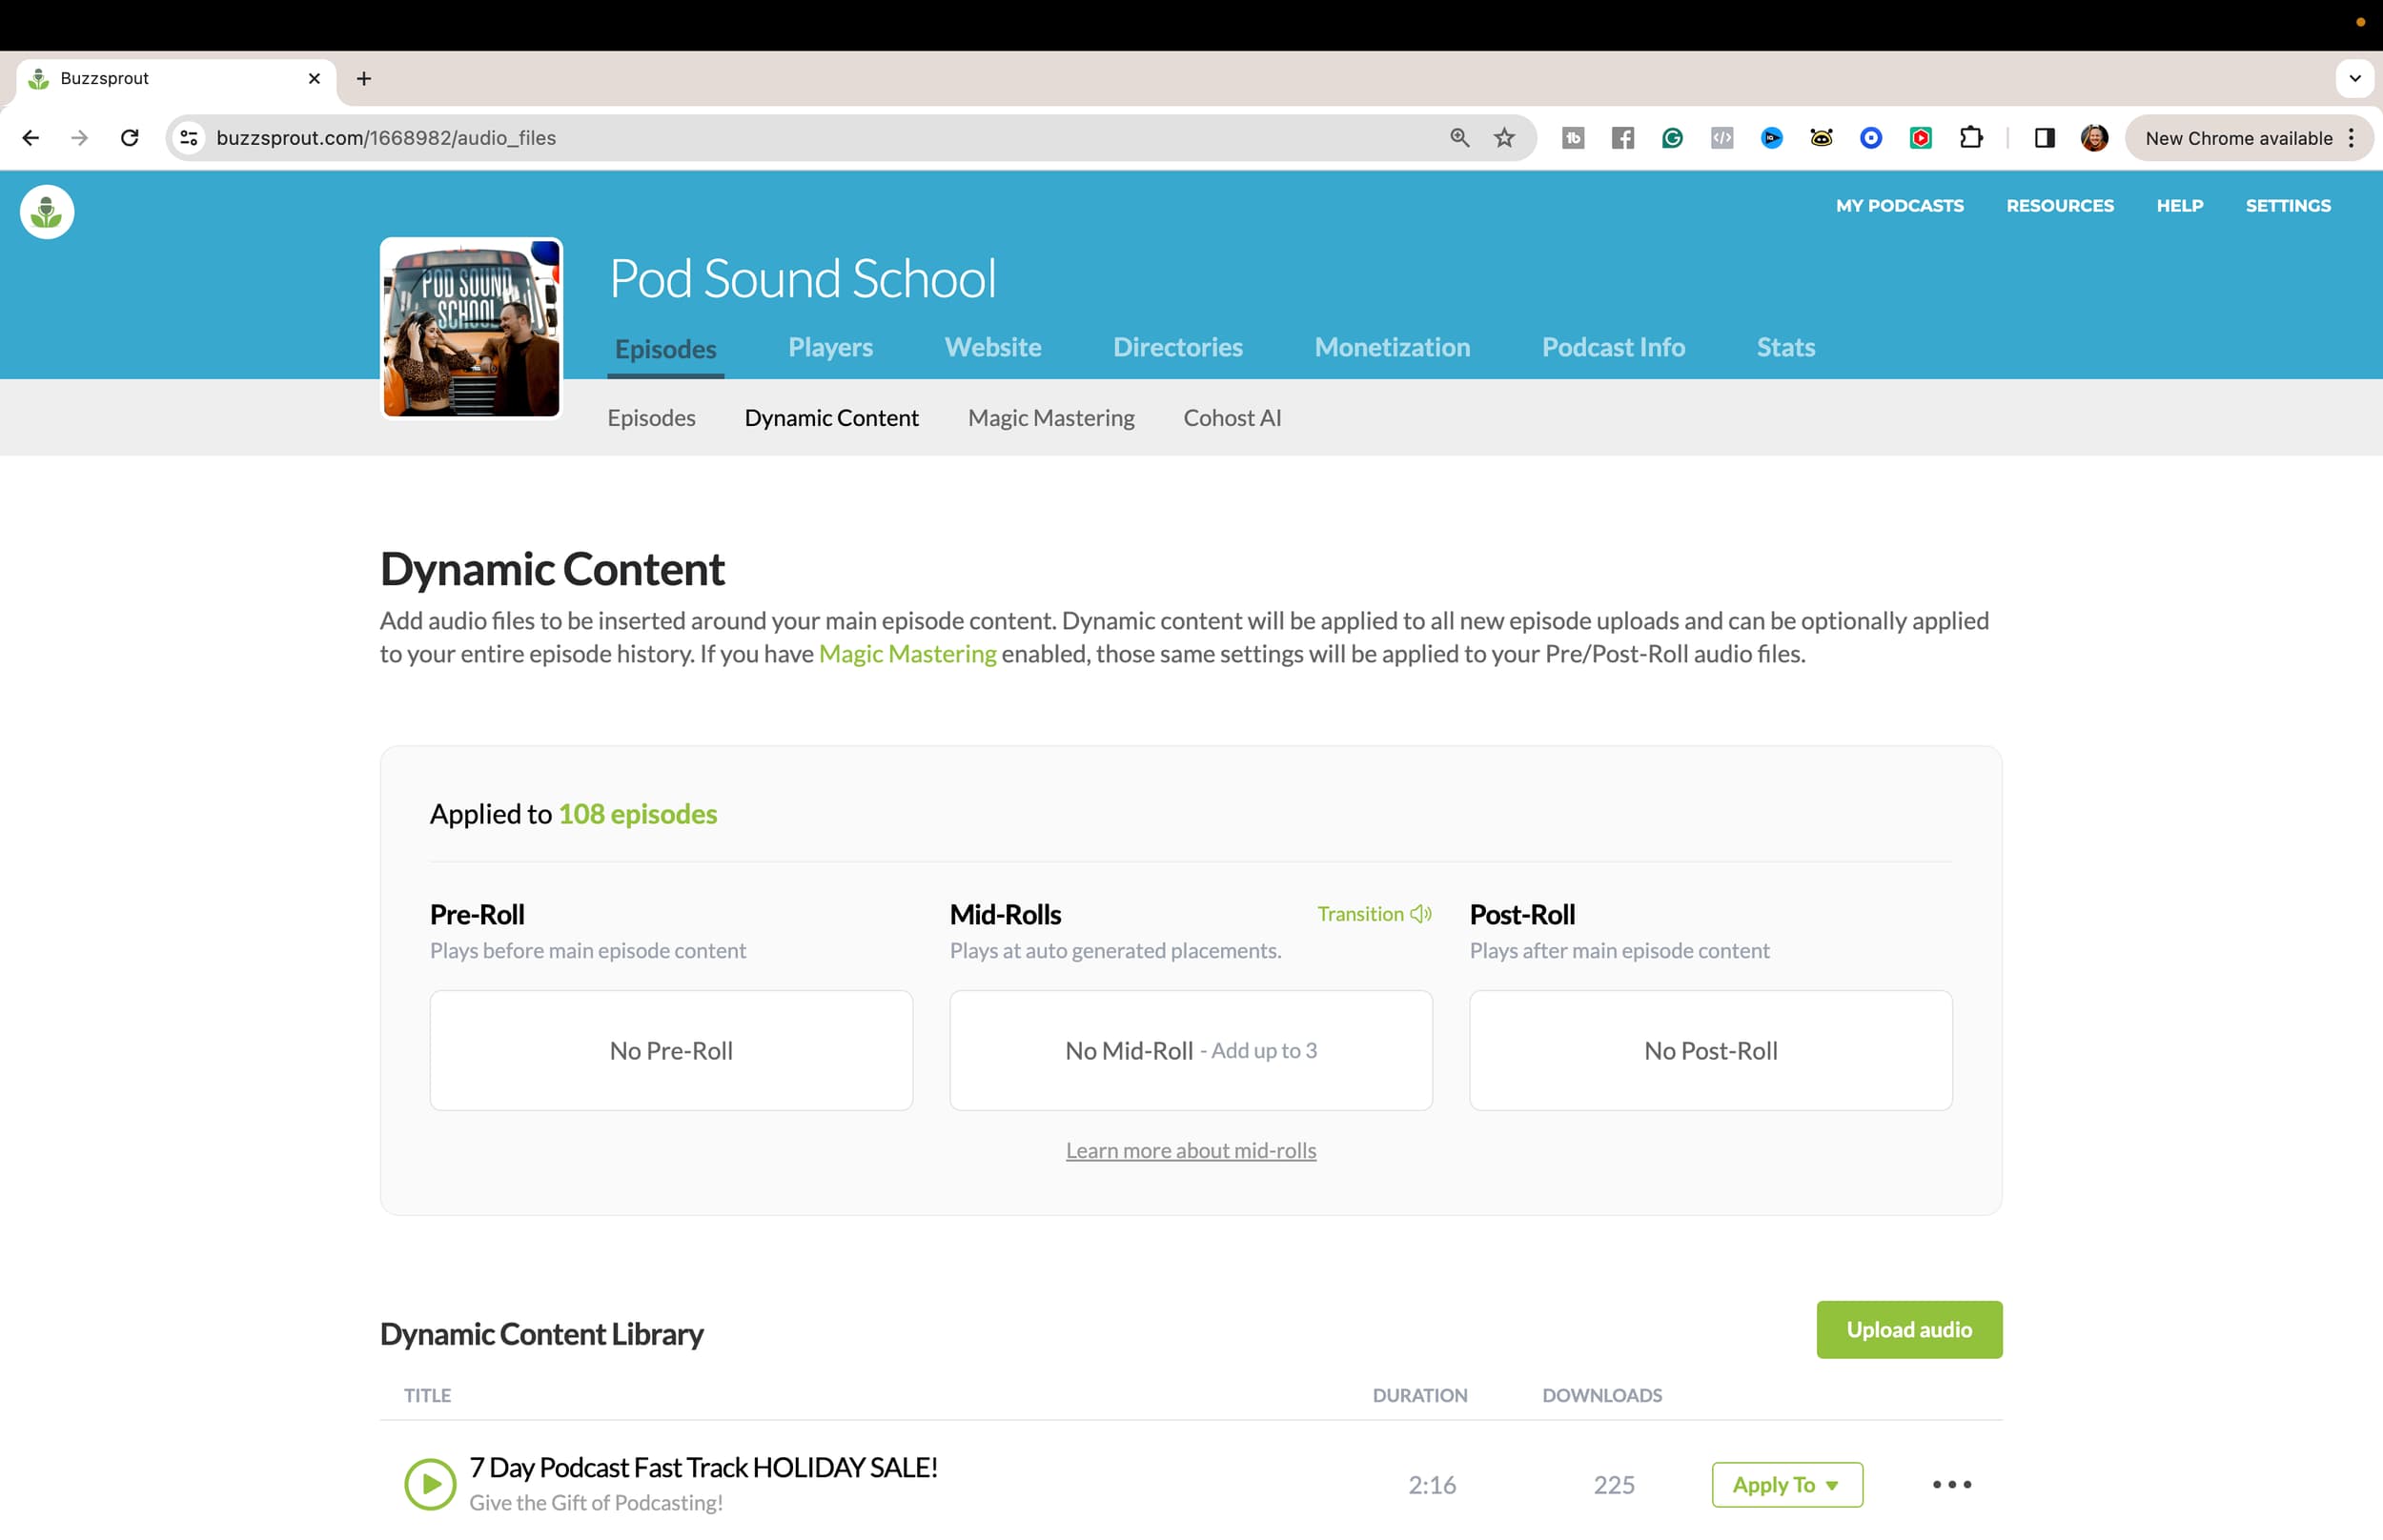Open a new browser tab
The image size is (2383, 1540).
[x=364, y=78]
